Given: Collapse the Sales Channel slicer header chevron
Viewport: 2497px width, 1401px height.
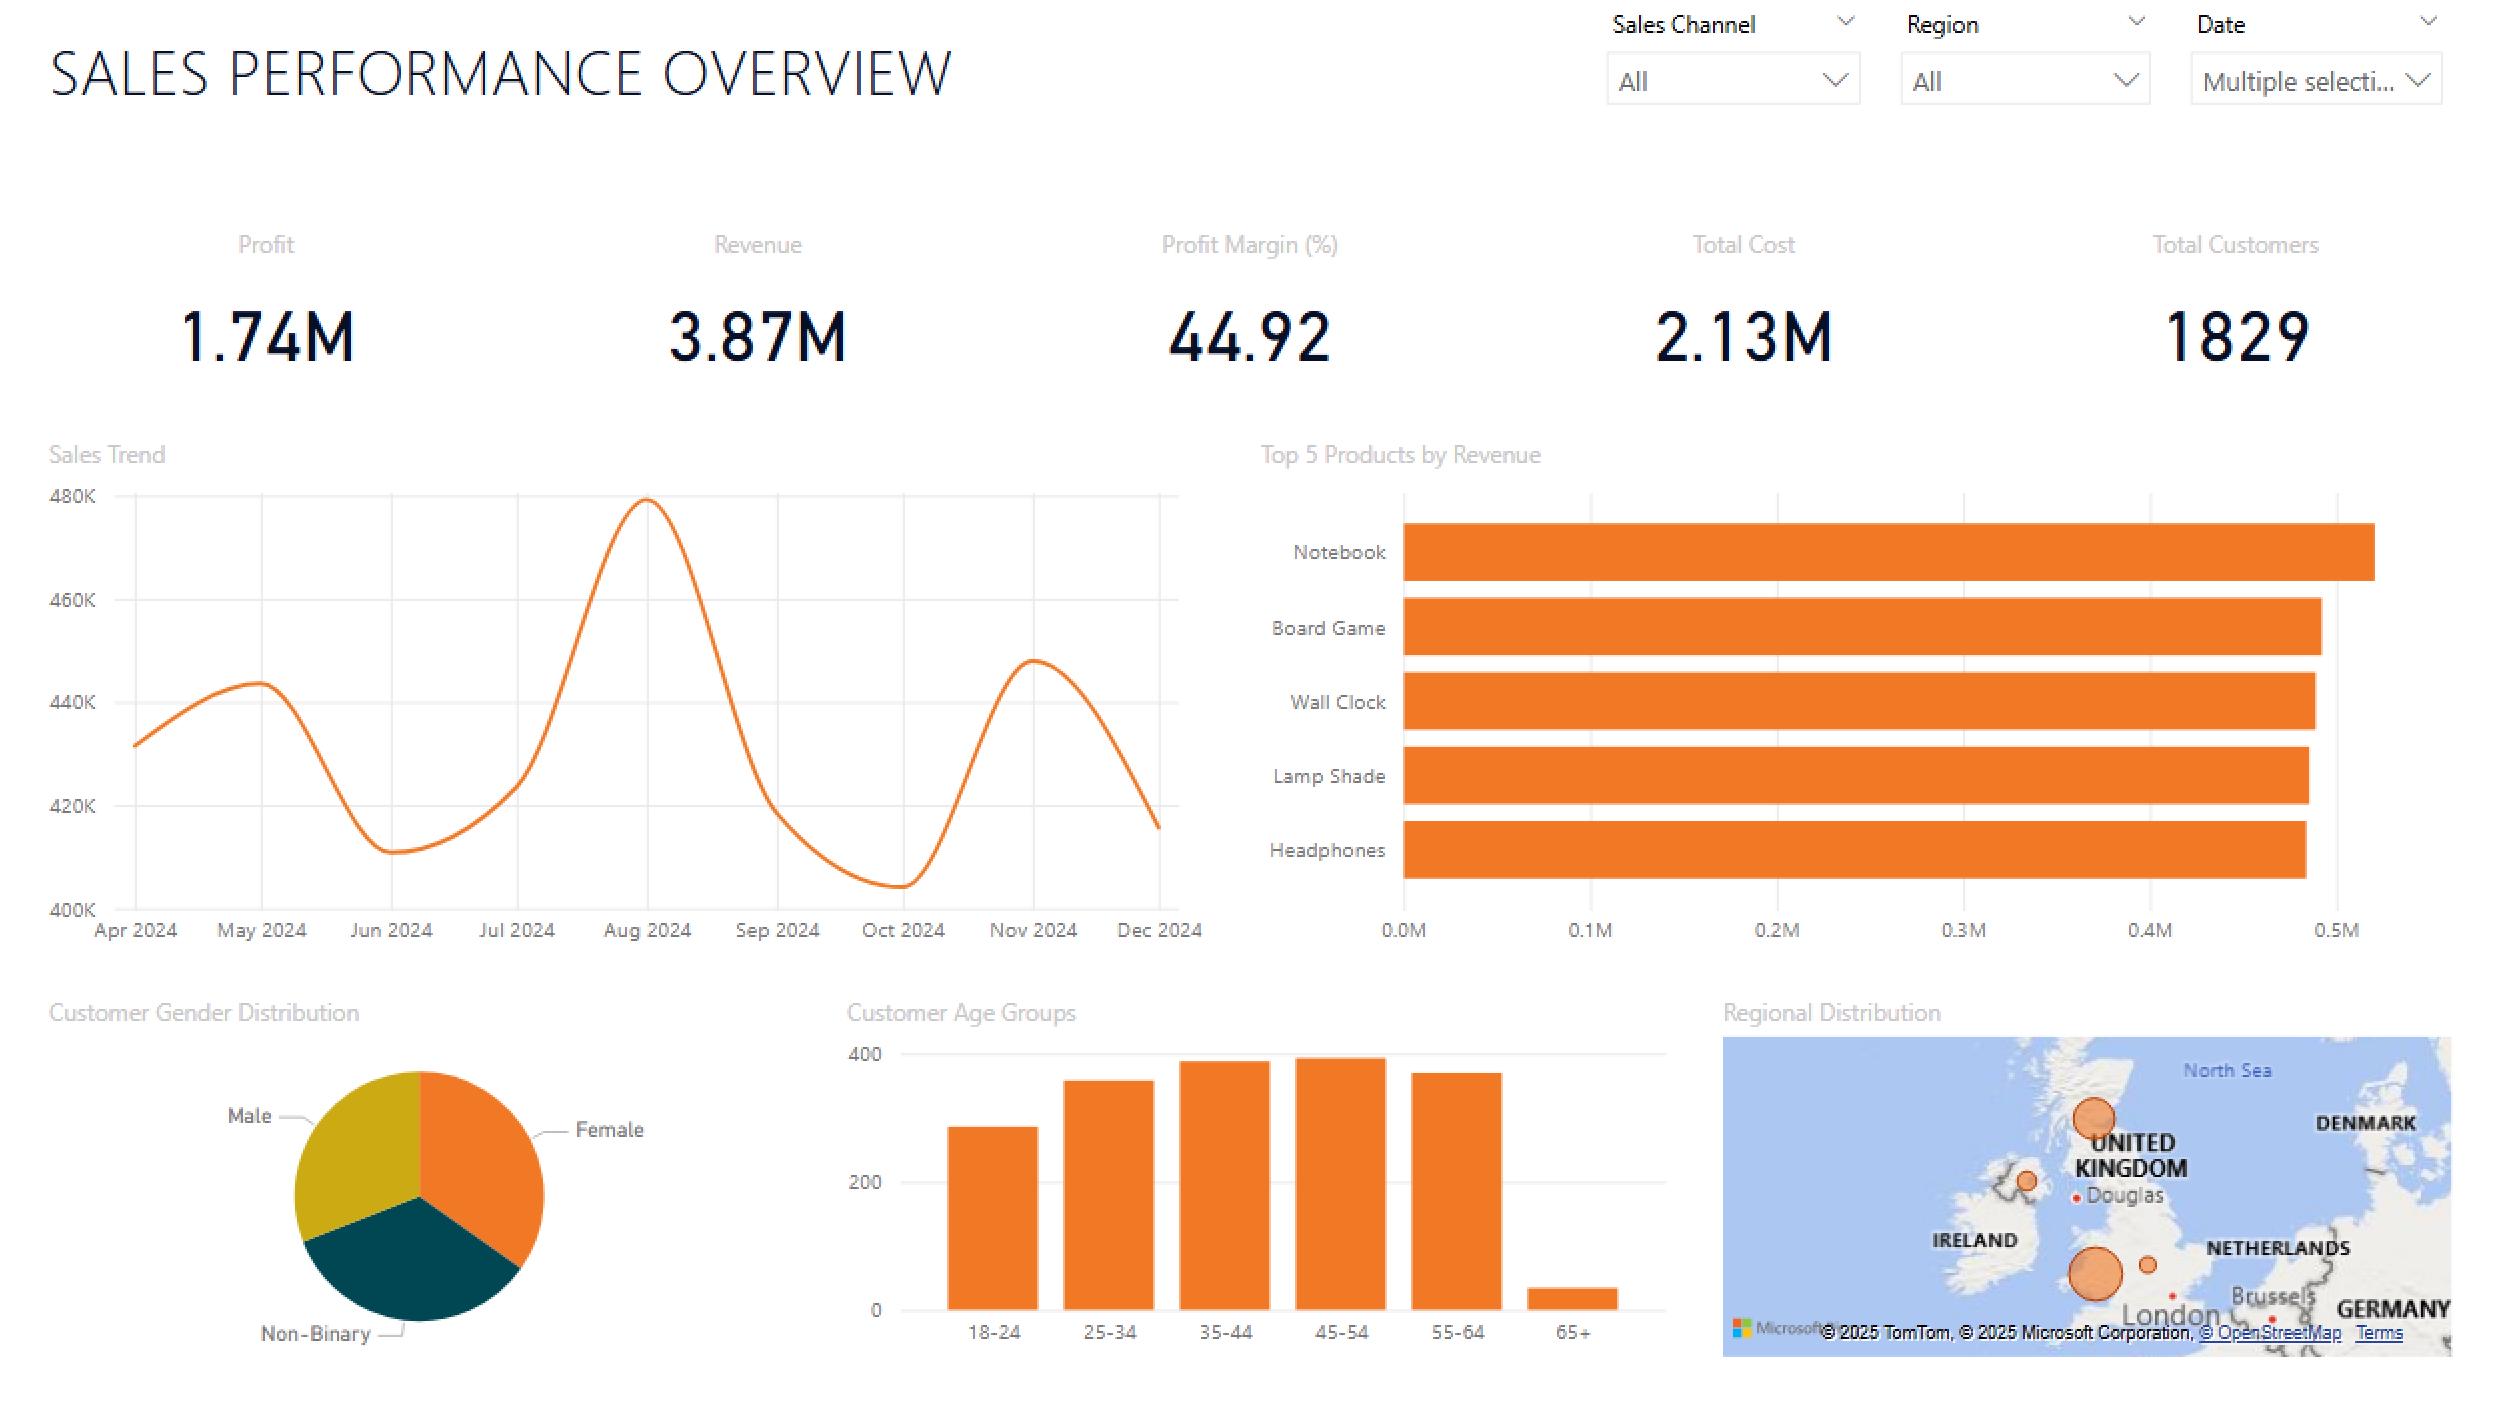Looking at the screenshot, I should (x=1845, y=22).
